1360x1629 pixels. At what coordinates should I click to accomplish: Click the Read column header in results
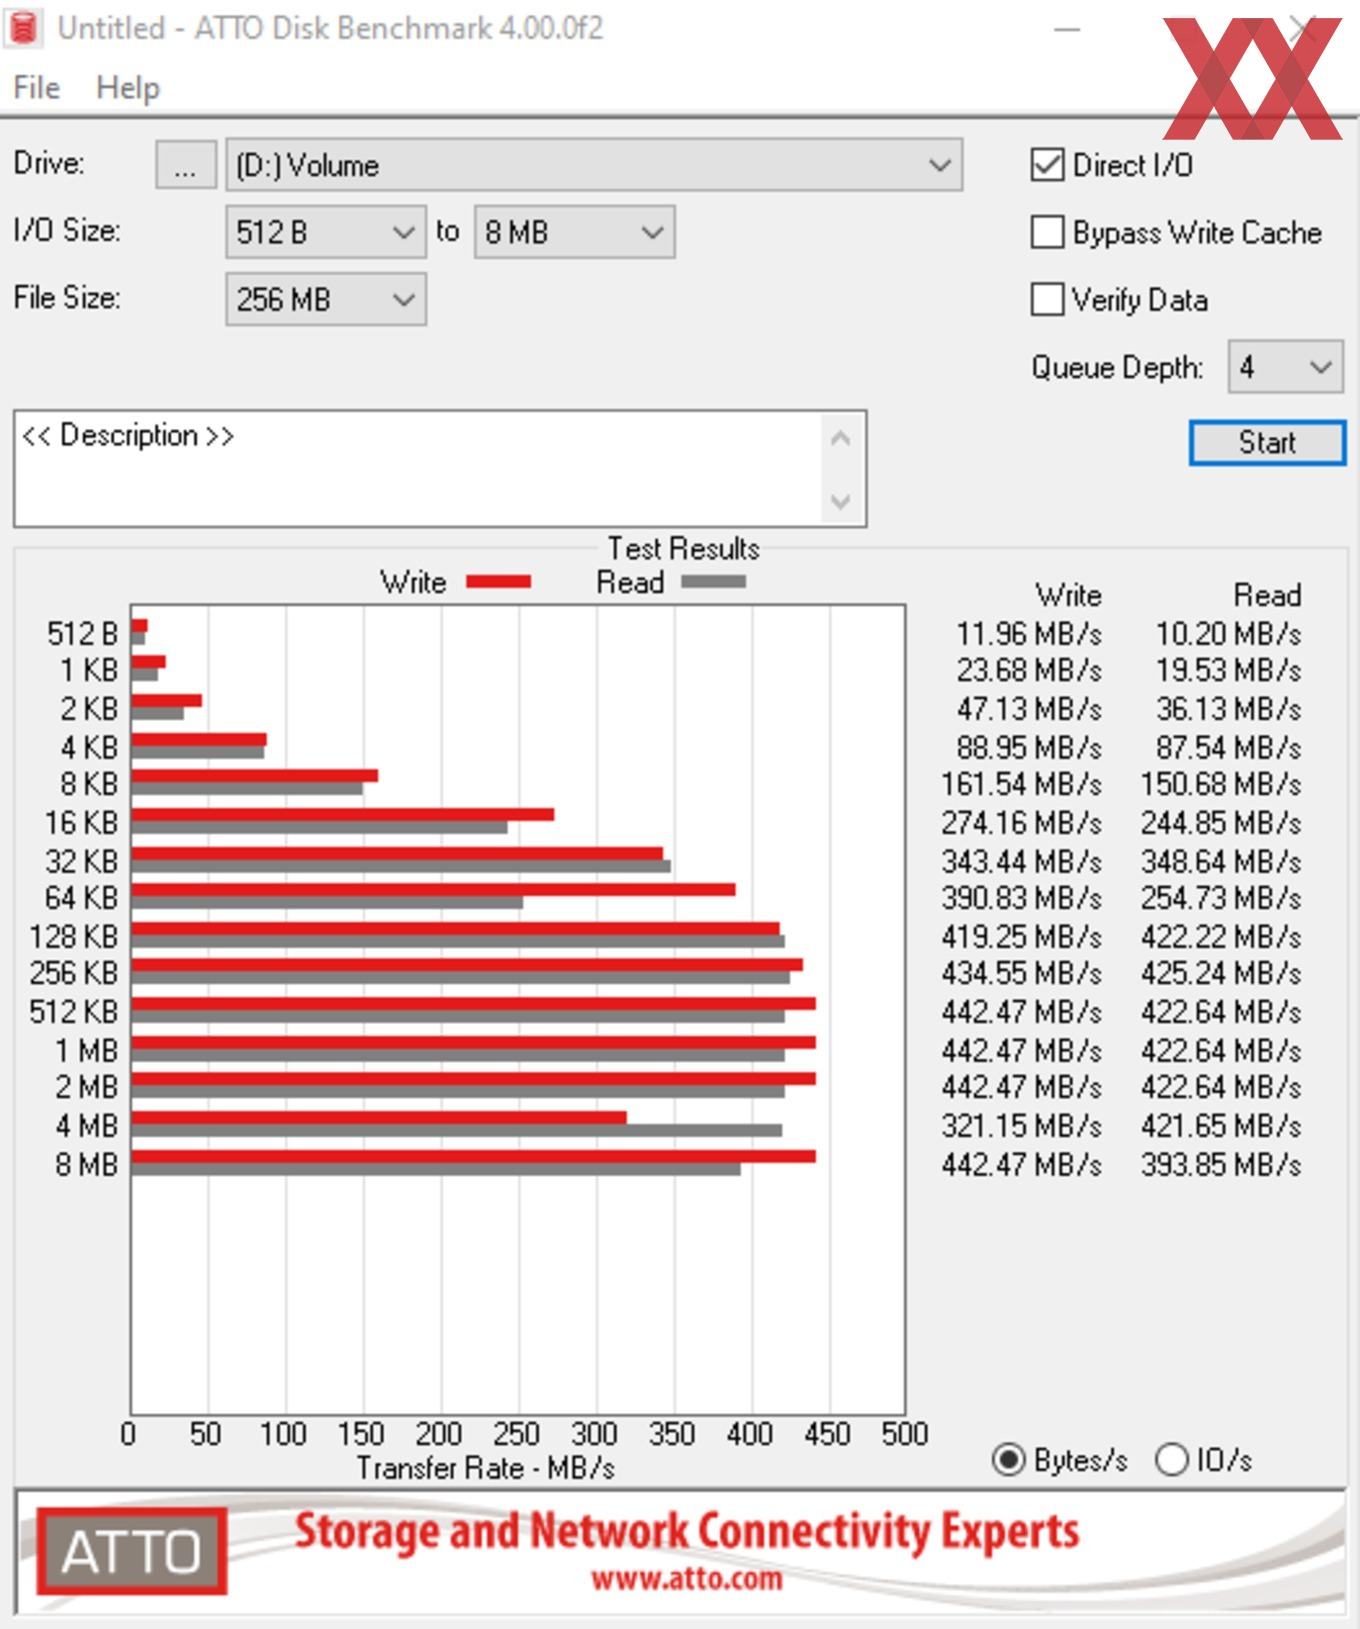coord(1267,595)
